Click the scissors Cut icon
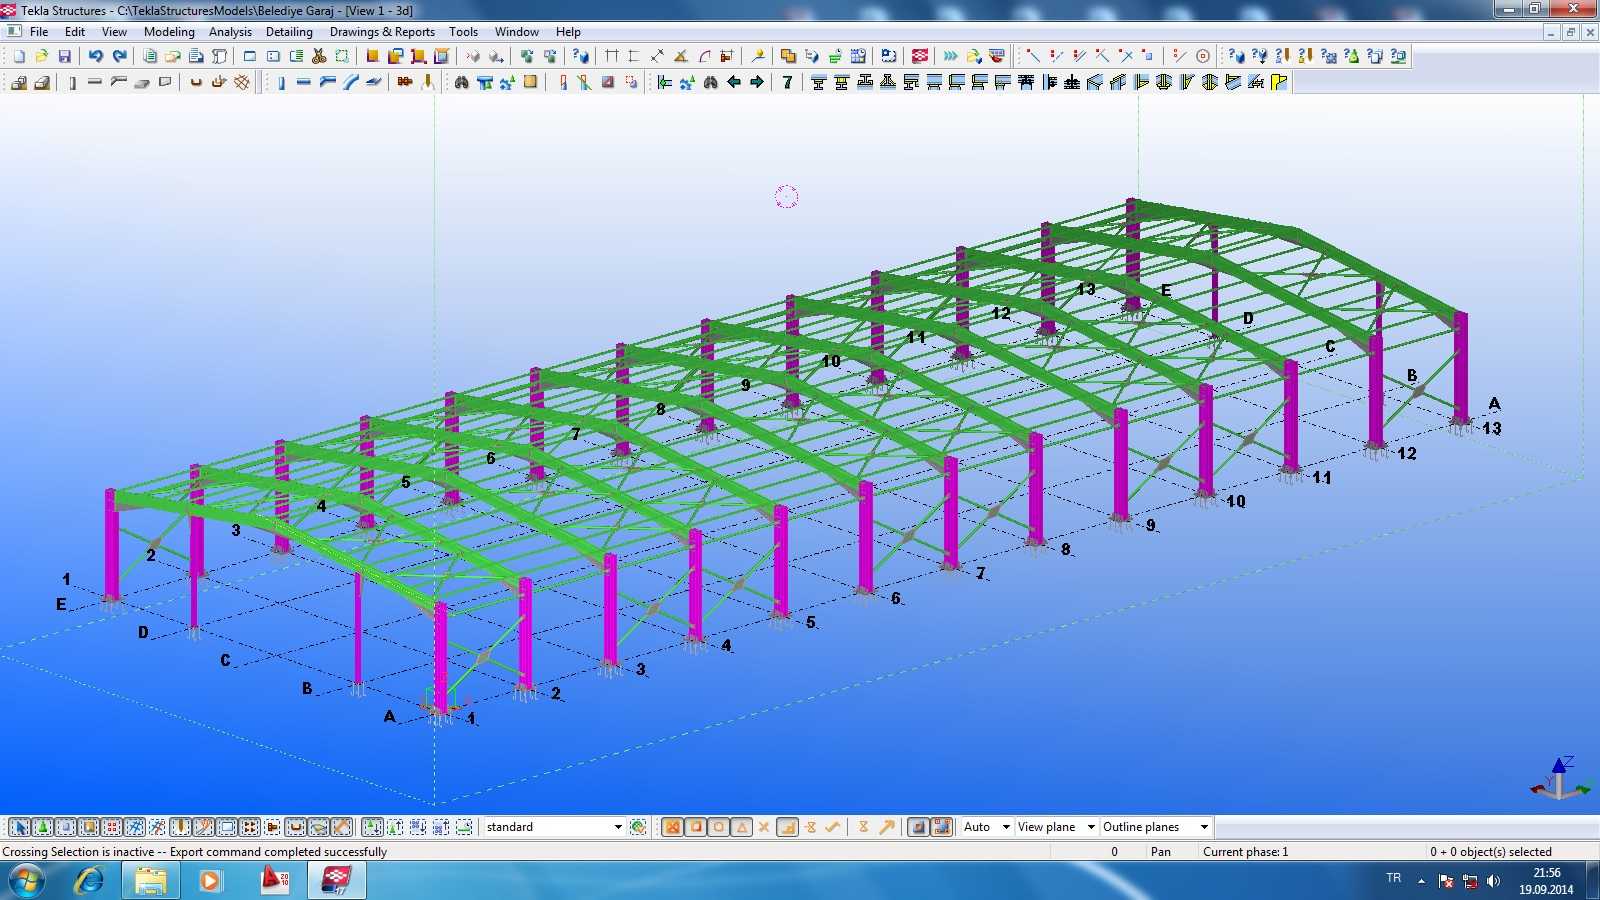 tap(319, 56)
